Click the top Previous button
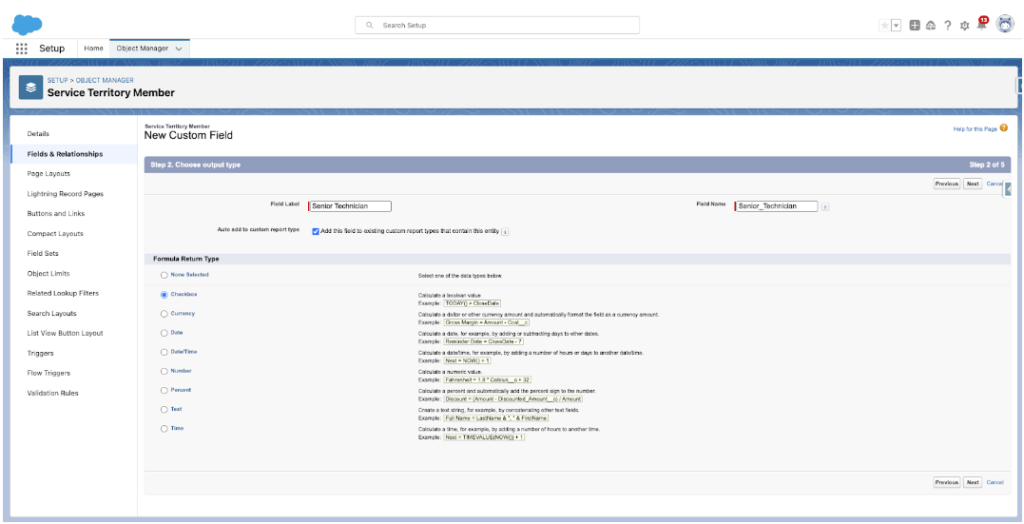This screenshot has height=524, width=1024. pos(946,184)
